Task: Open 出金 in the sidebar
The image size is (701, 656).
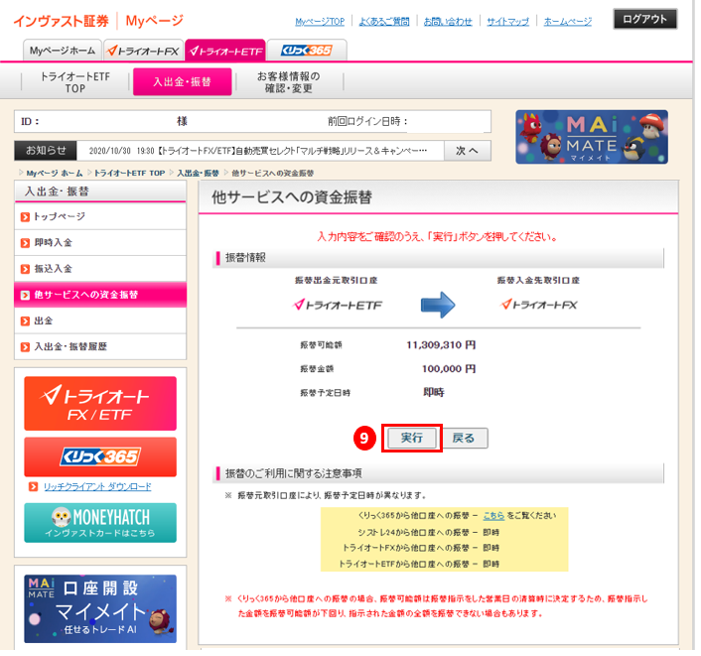Action: point(101,321)
